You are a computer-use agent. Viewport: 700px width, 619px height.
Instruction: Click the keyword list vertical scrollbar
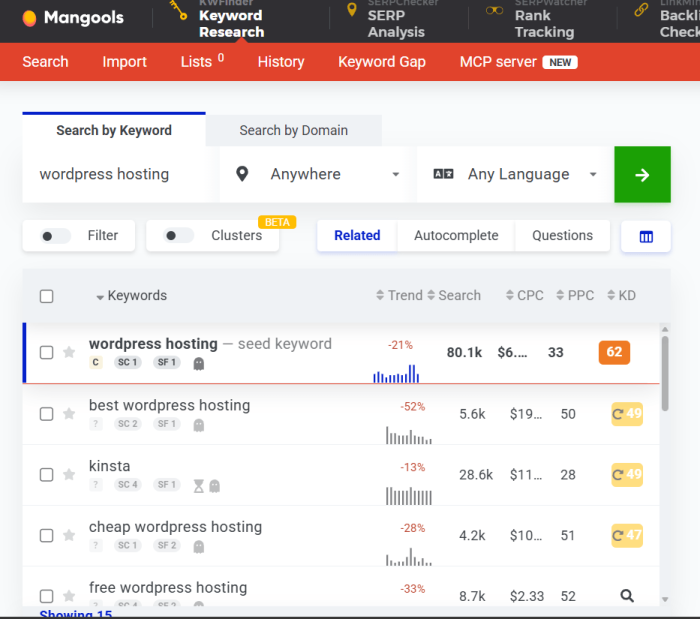point(665,374)
